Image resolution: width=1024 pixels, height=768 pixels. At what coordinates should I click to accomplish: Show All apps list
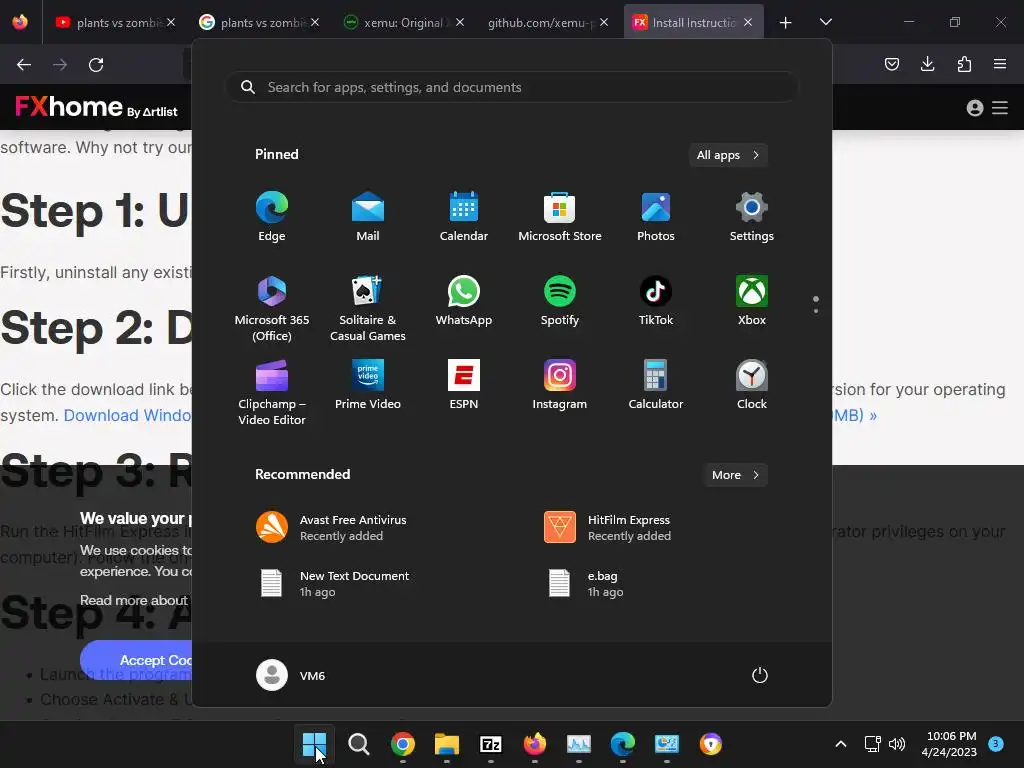tap(728, 155)
